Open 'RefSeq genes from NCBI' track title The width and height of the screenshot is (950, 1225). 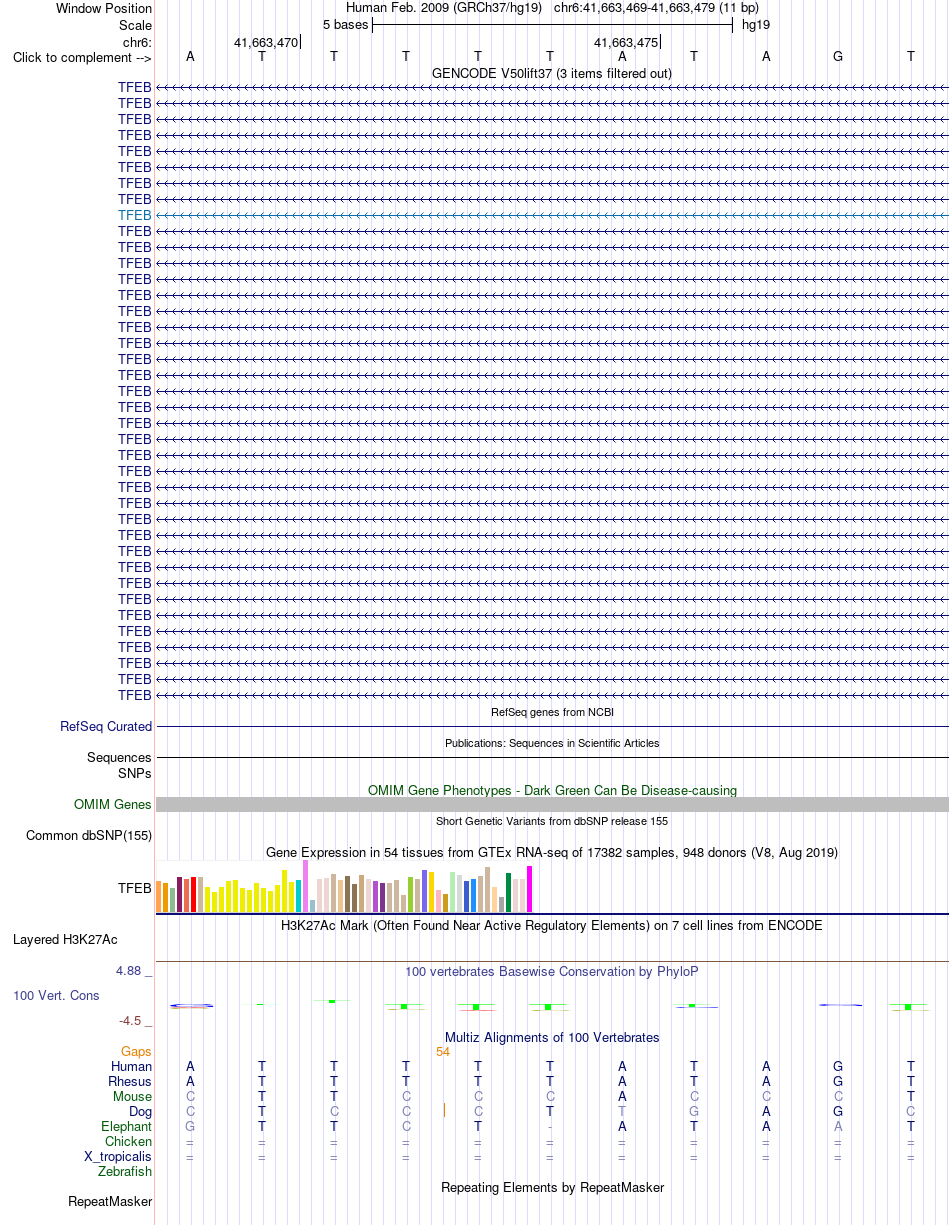[552, 712]
